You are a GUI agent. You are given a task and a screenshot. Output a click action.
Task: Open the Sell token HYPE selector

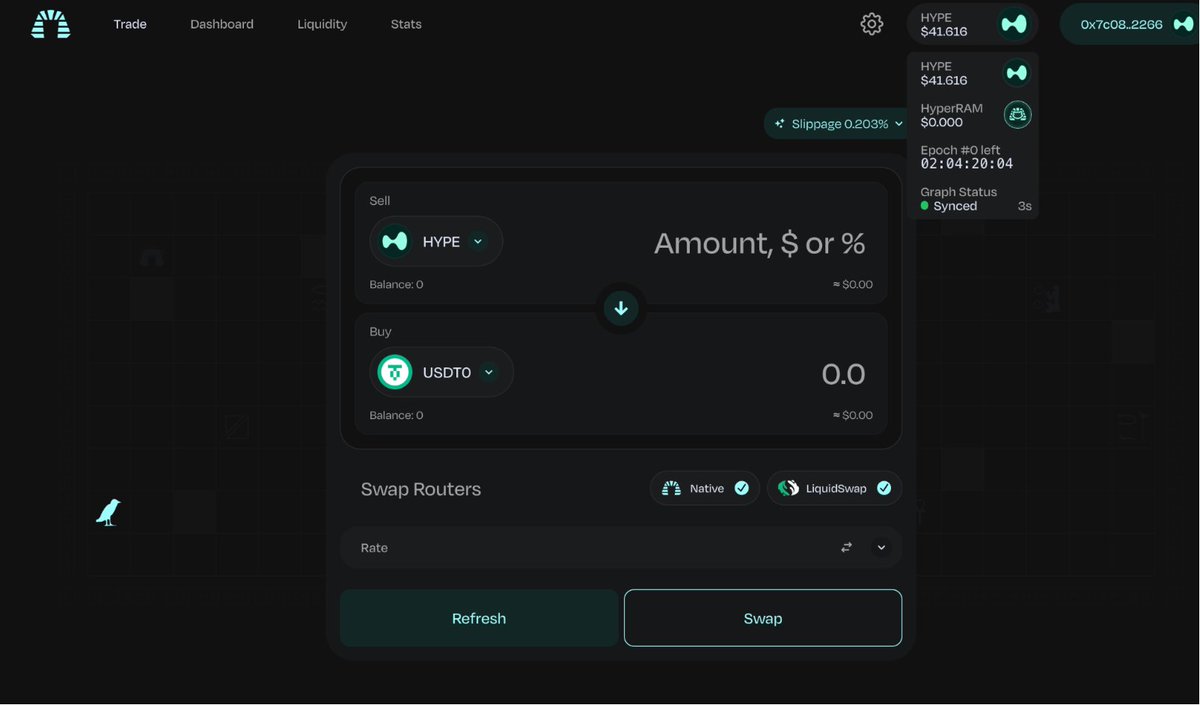pos(436,242)
